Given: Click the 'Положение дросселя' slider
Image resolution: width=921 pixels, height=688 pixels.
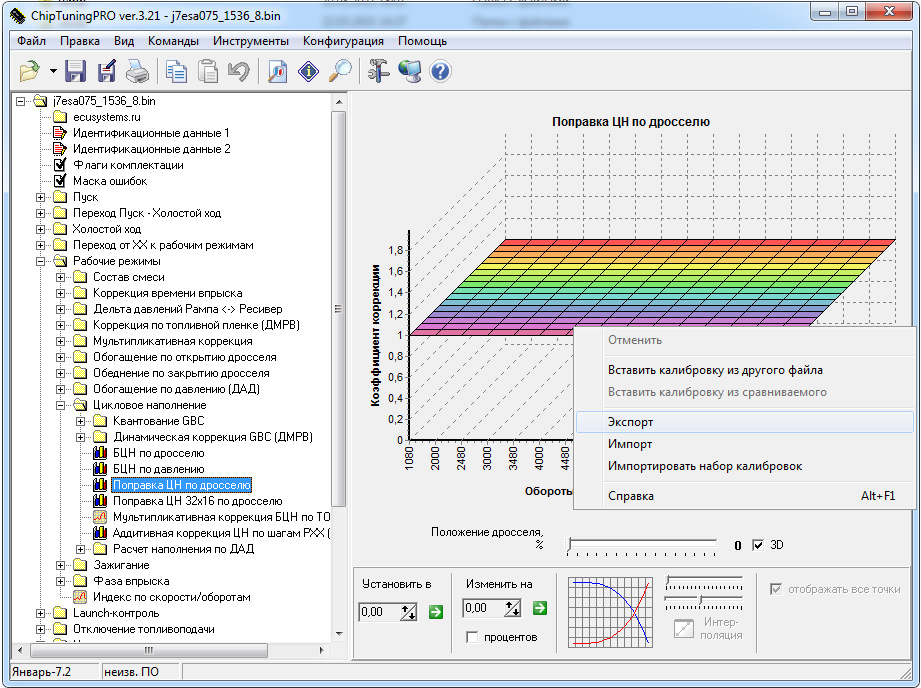Looking at the screenshot, I should pyautogui.click(x=642, y=545).
